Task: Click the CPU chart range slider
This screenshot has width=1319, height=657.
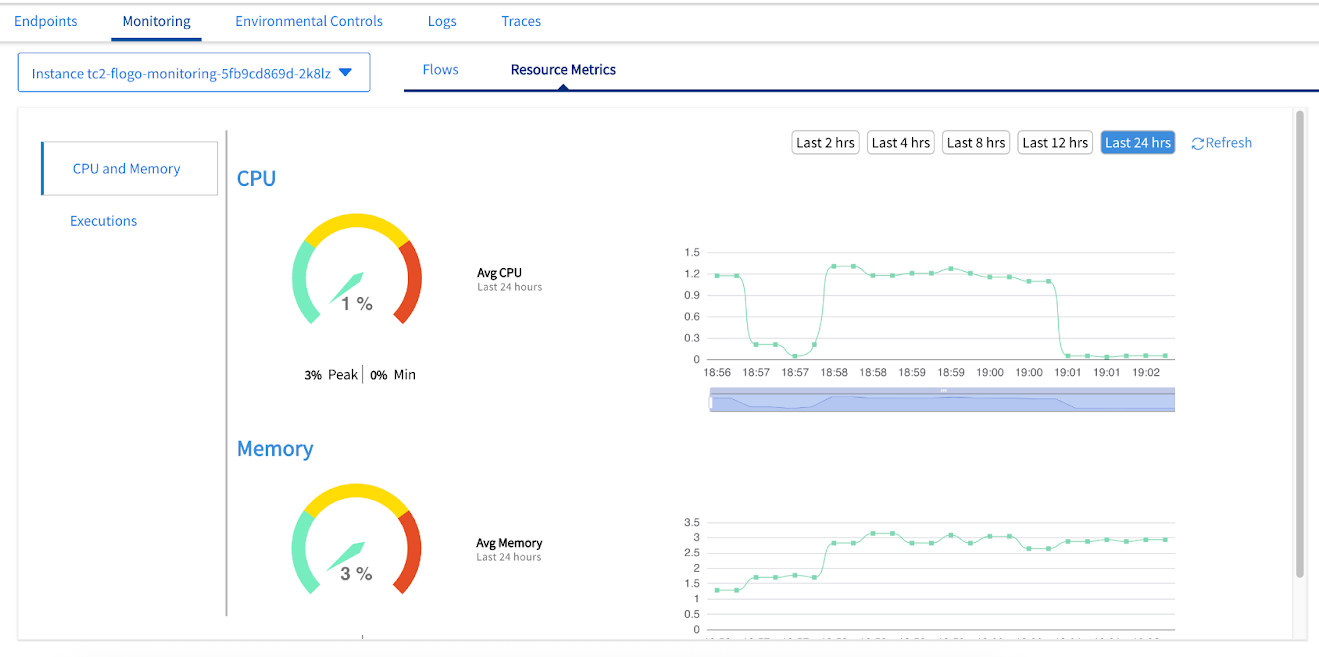Action: pyautogui.click(x=941, y=401)
